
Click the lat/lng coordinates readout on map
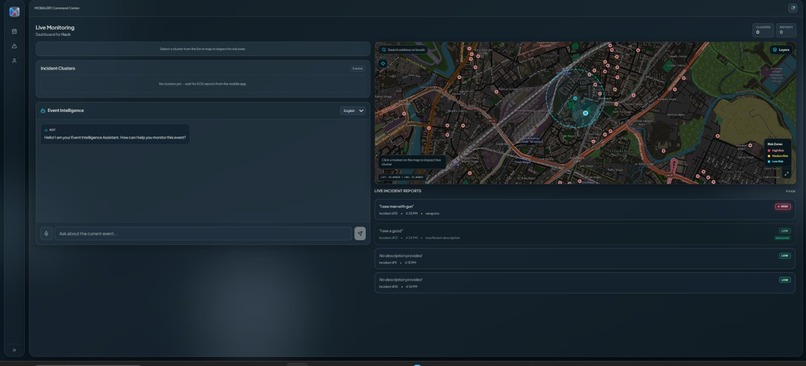click(402, 177)
